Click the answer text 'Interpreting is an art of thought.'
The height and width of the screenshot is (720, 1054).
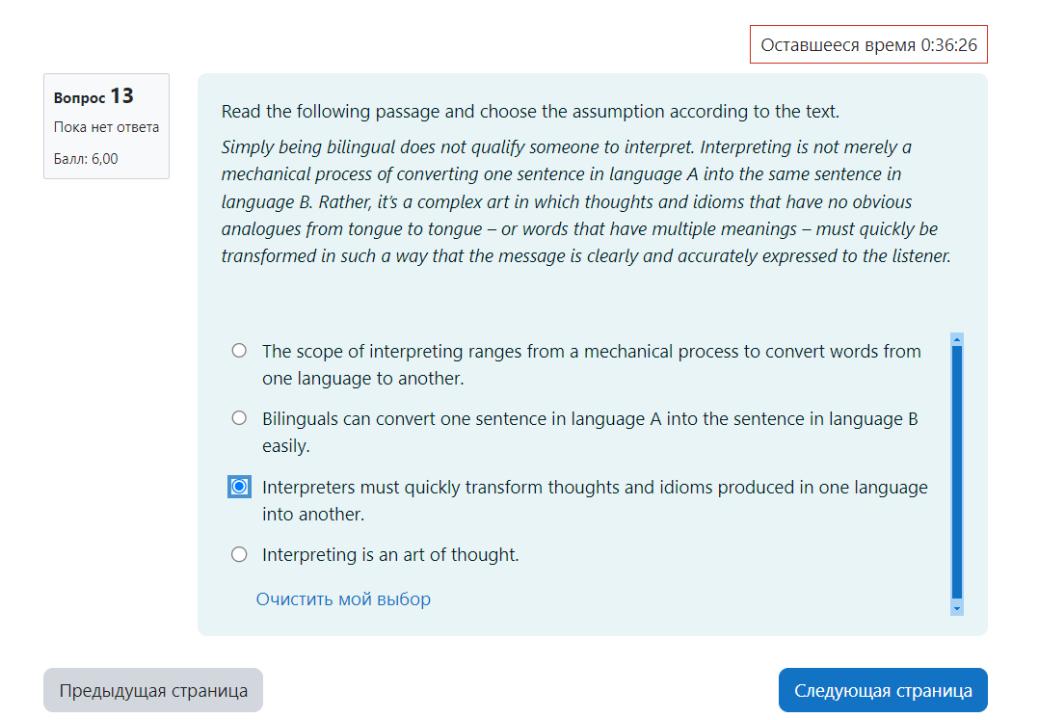pos(391,555)
